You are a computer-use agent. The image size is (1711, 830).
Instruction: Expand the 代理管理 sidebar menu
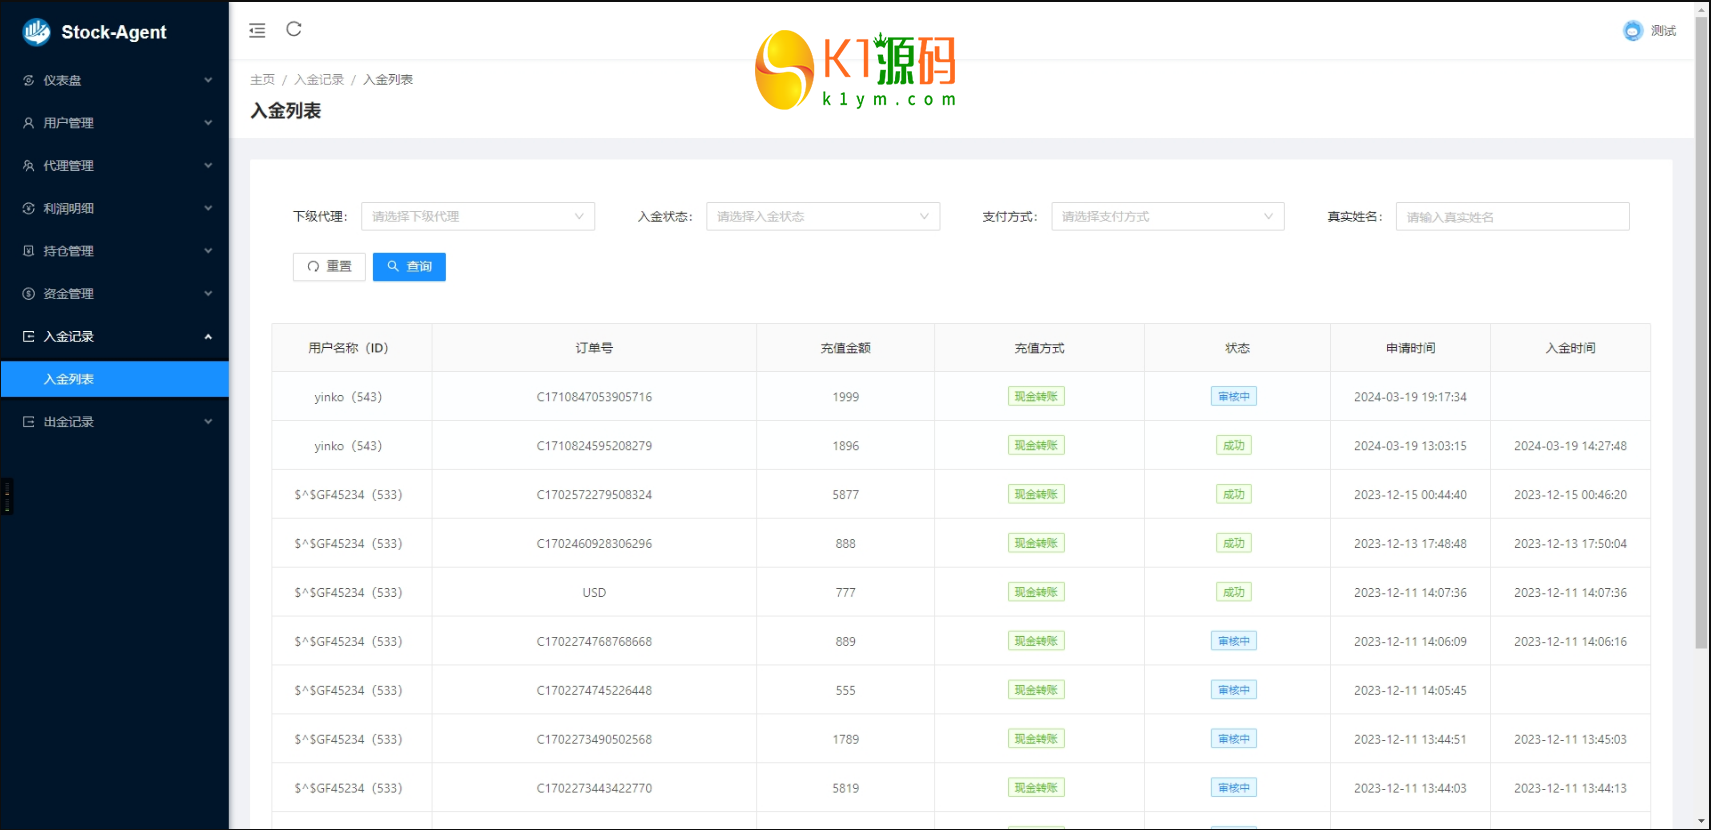(114, 166)
